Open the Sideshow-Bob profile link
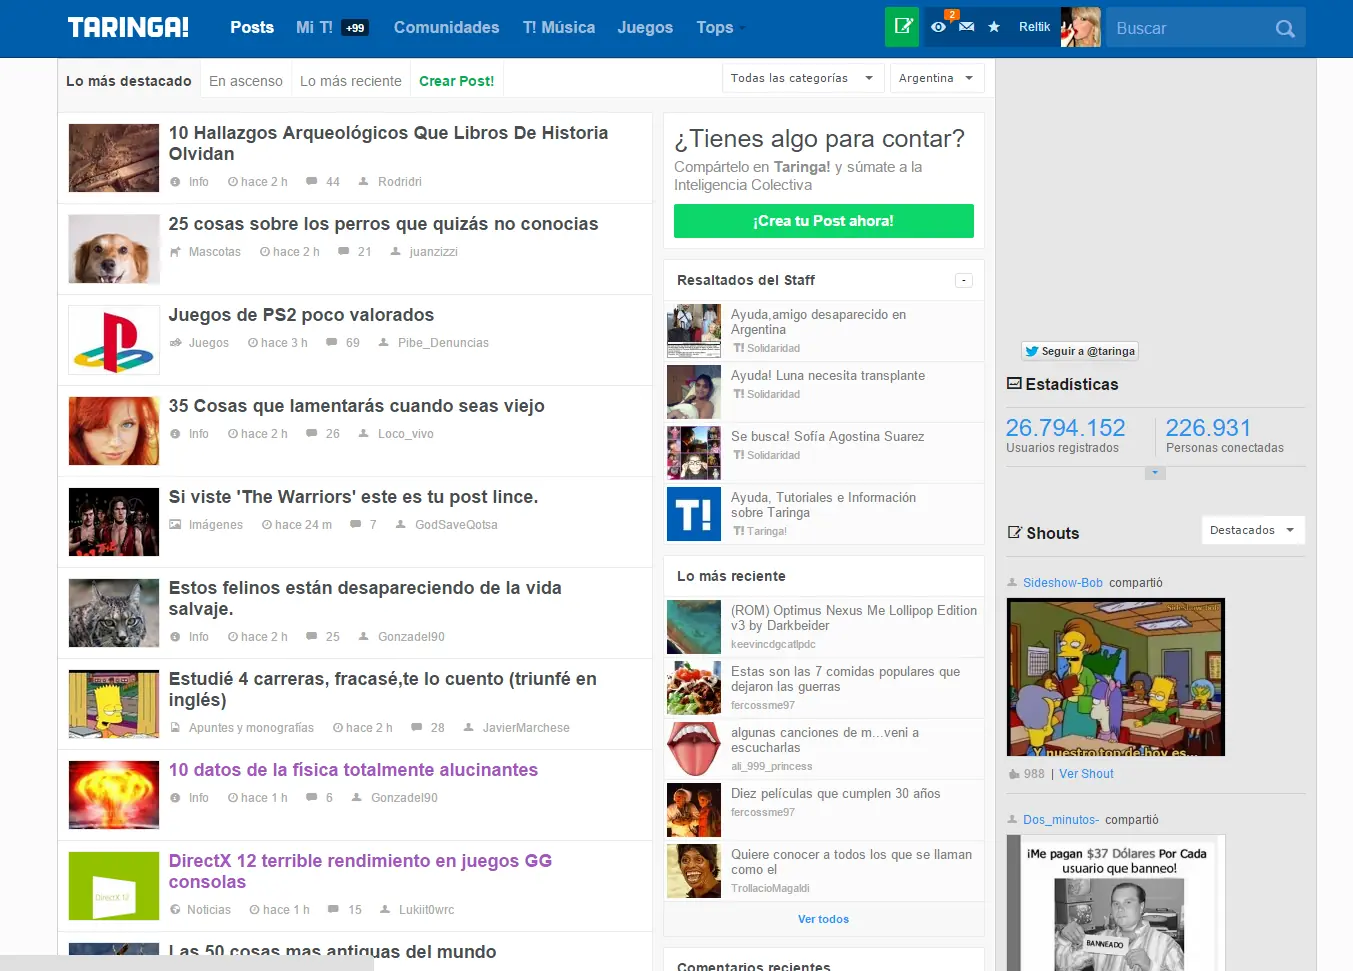Image resolution: width=1353 pixels, height=971 pixels. (1063, 583)
